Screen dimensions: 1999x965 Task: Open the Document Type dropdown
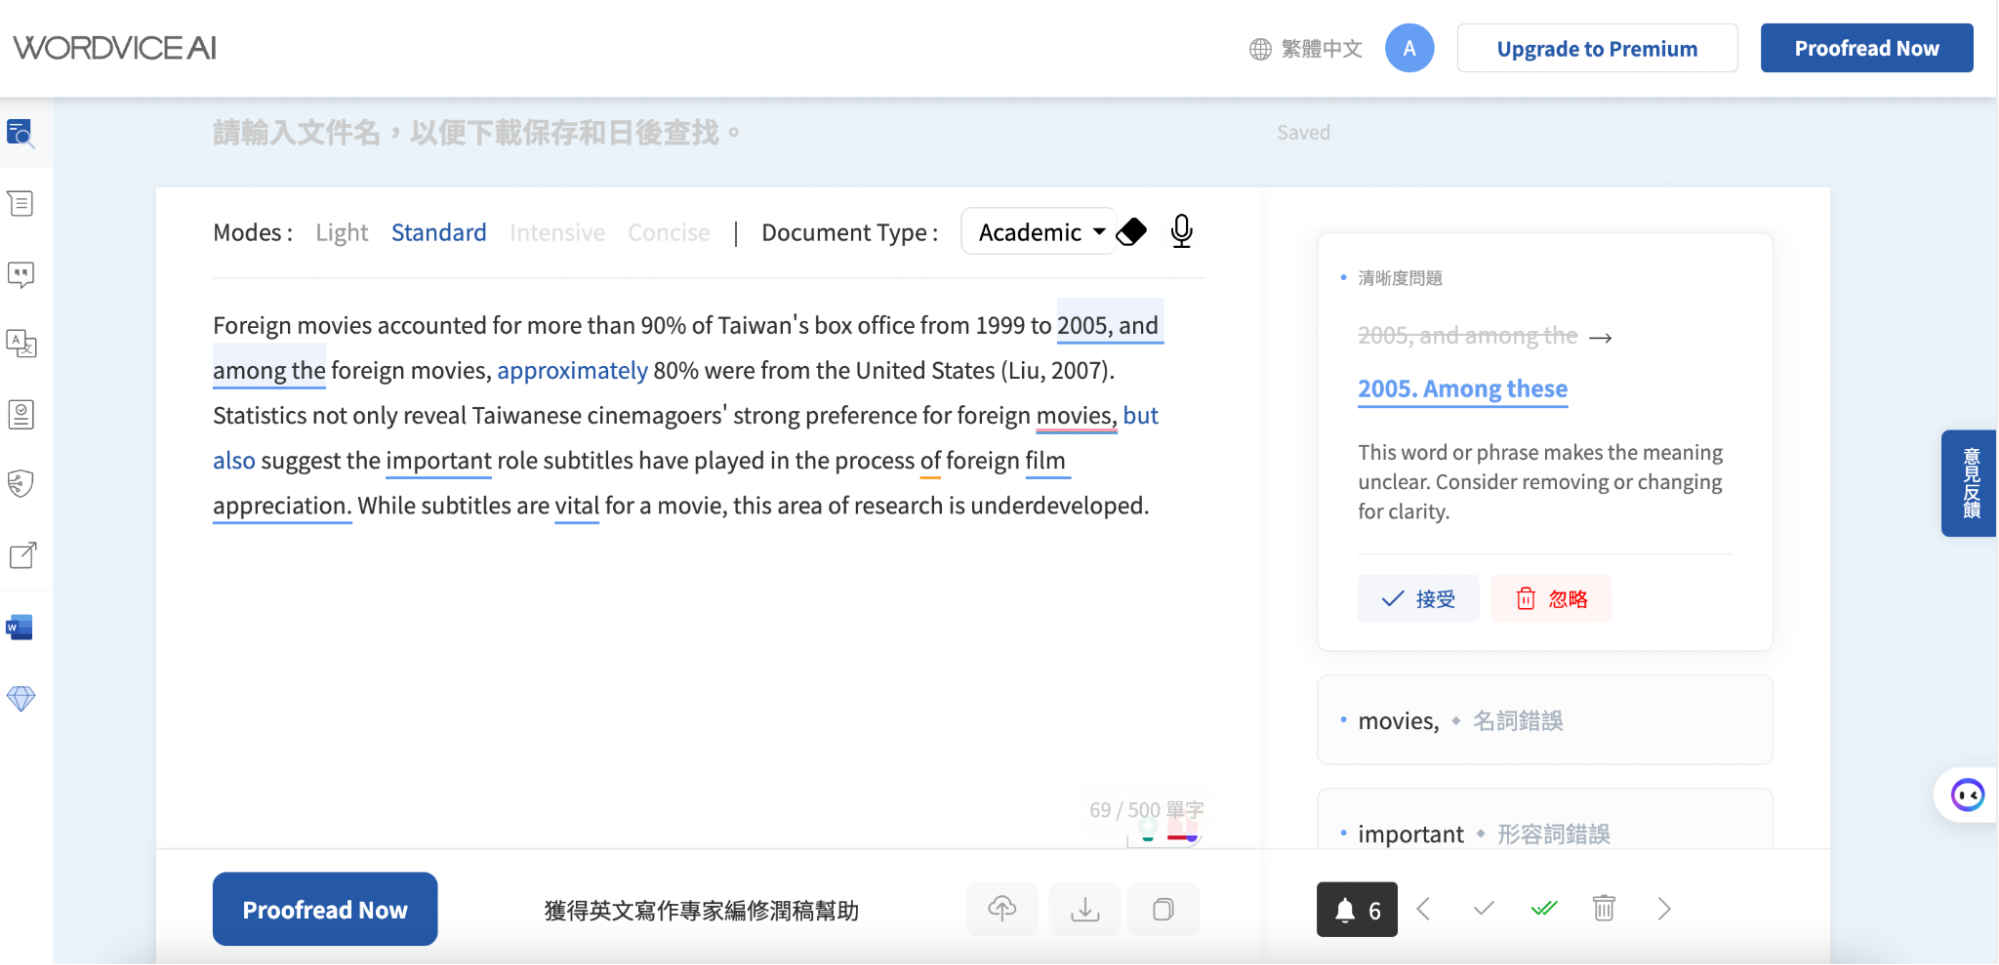click(1038, 231)
